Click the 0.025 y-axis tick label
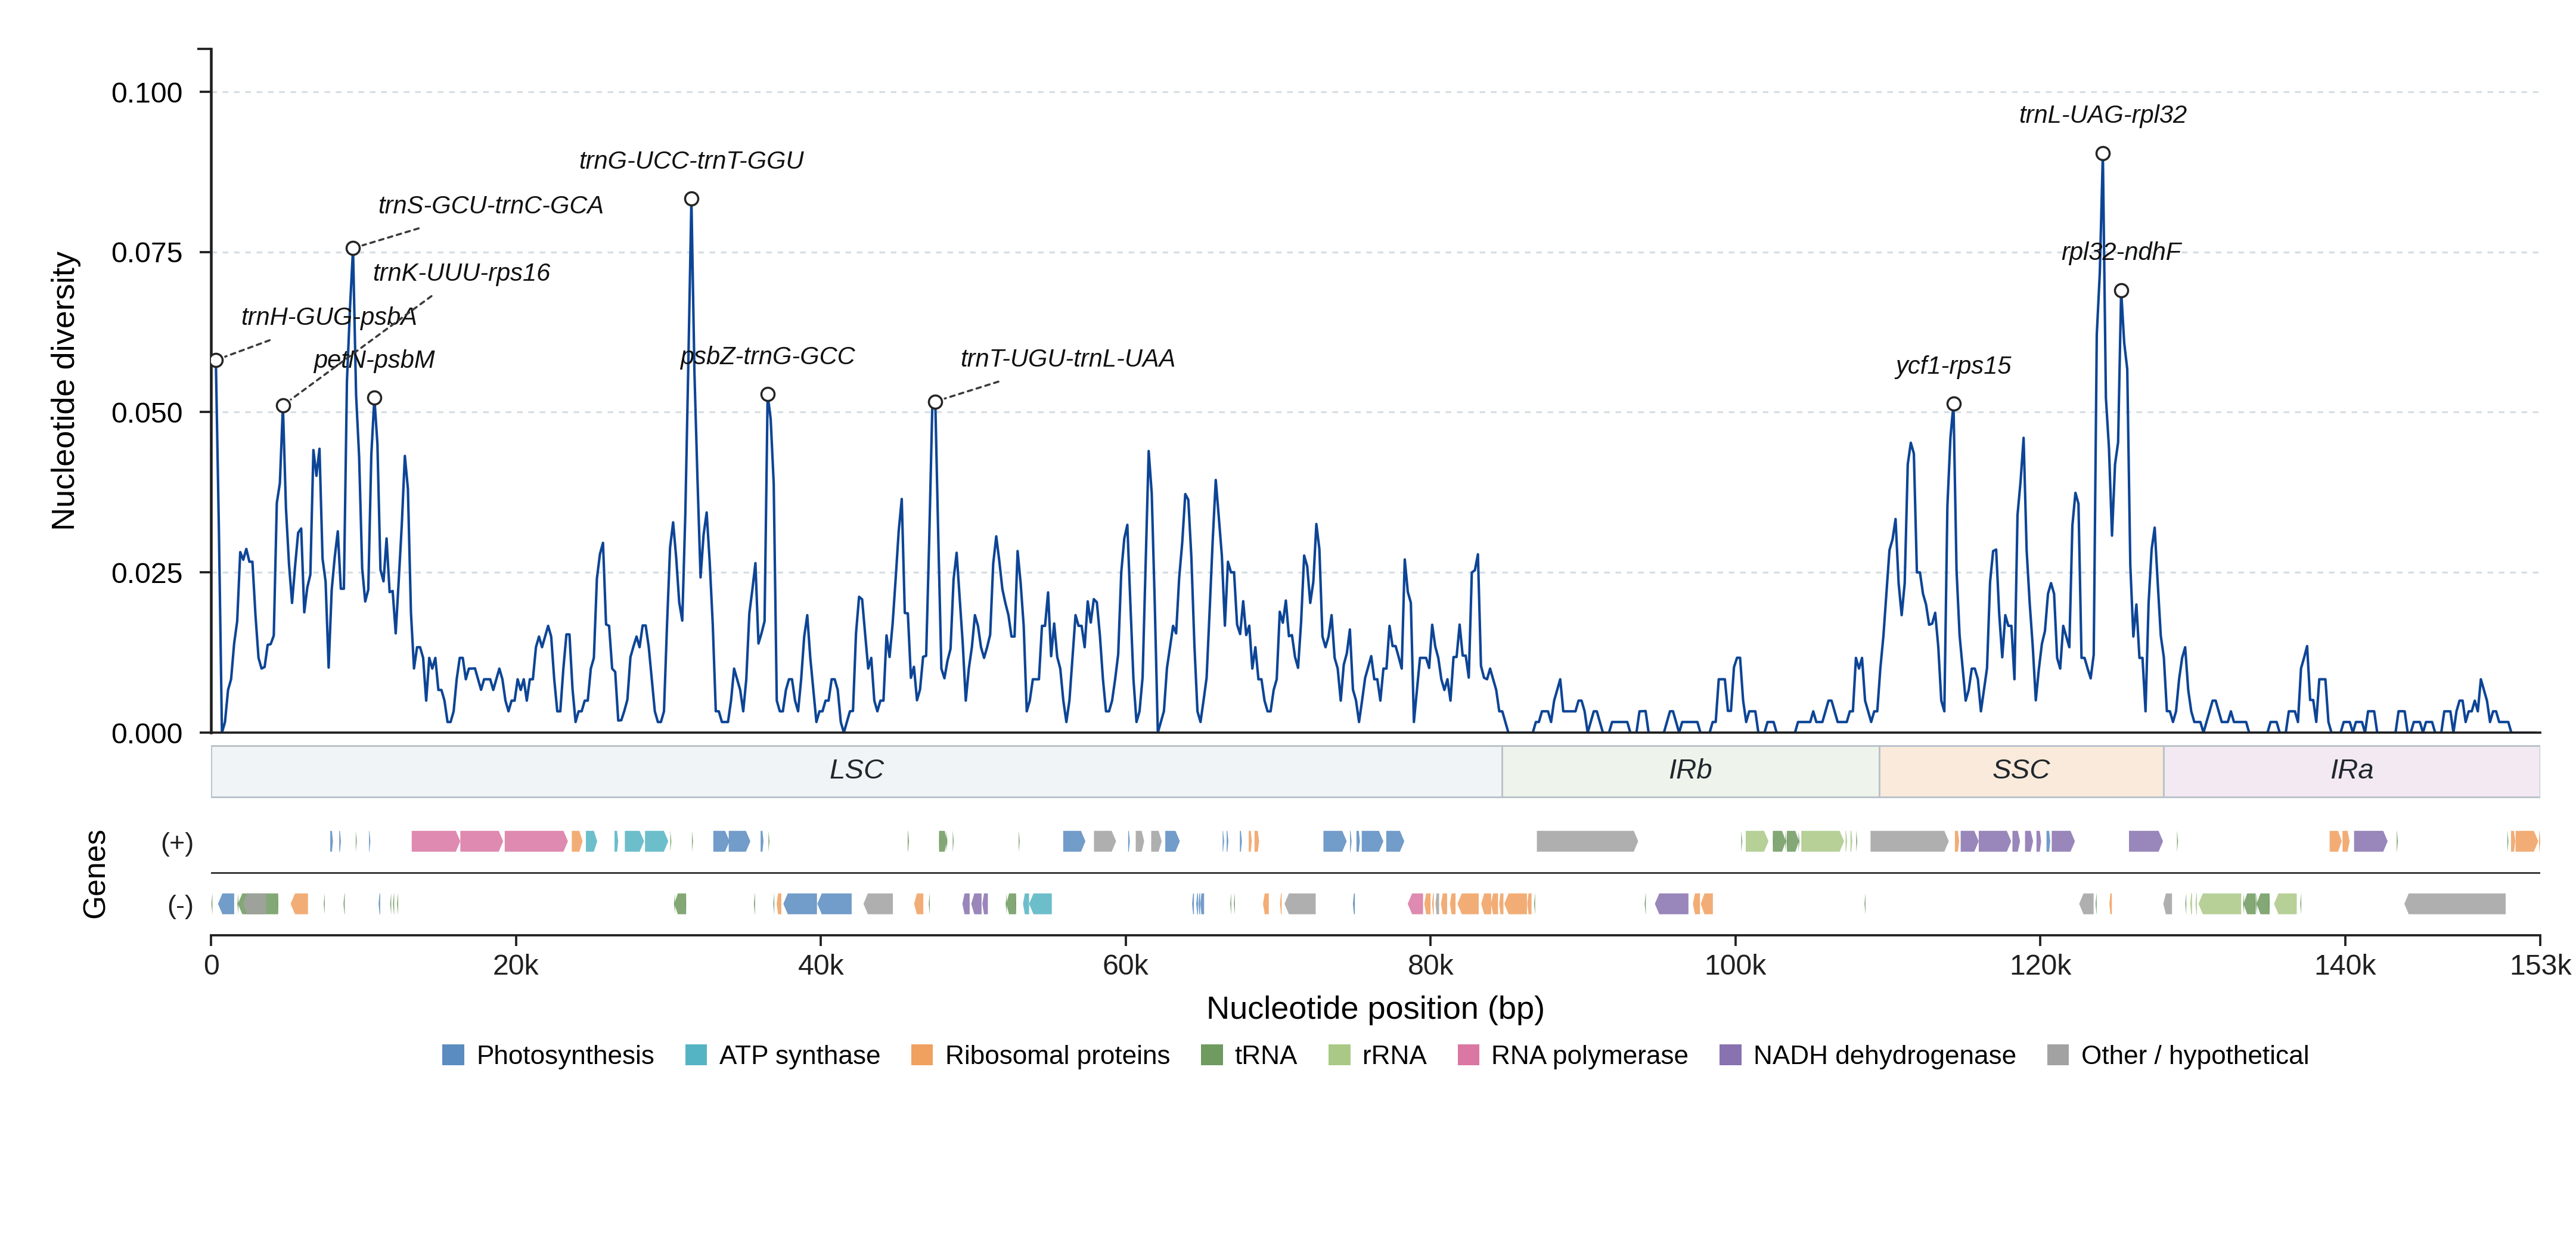 147,573
